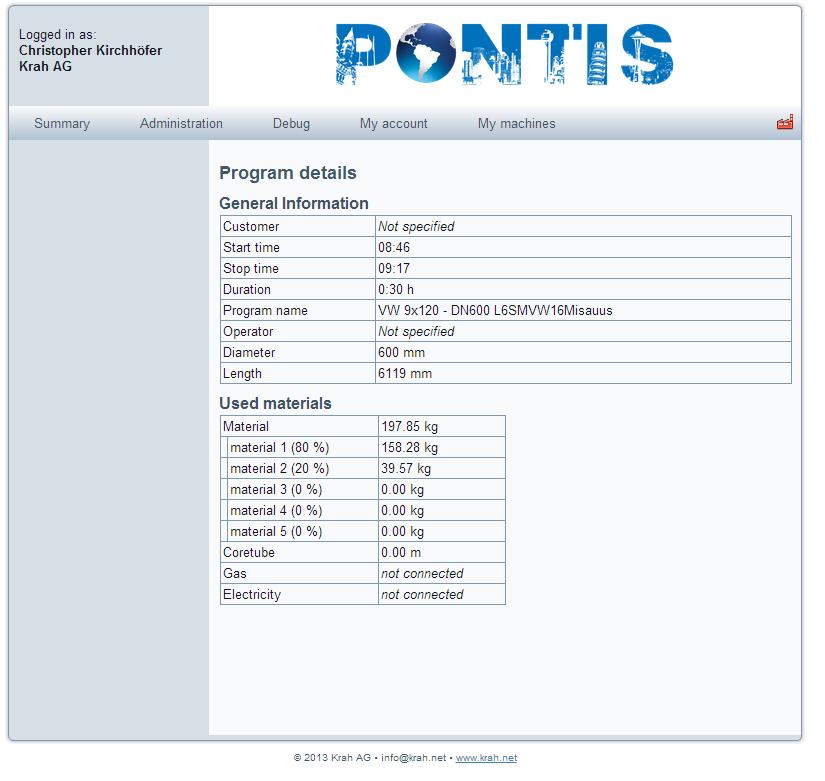Select the Duration value 0:30 h
Image resolution: width=825 pixels, height=781 pixels.
[x=396, y=290]
